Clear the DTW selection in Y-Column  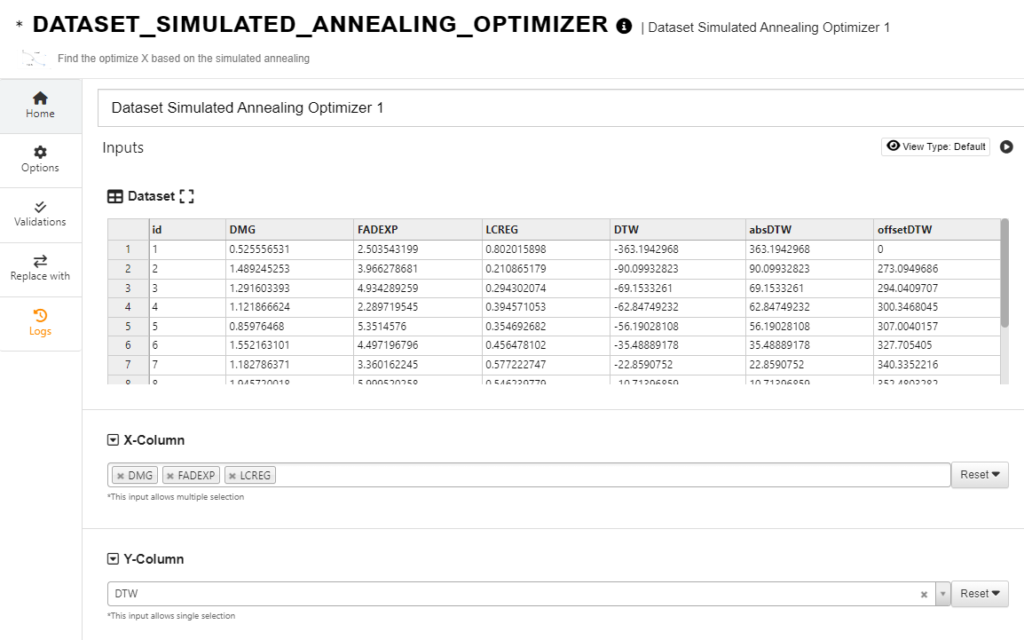click(924, 594)
